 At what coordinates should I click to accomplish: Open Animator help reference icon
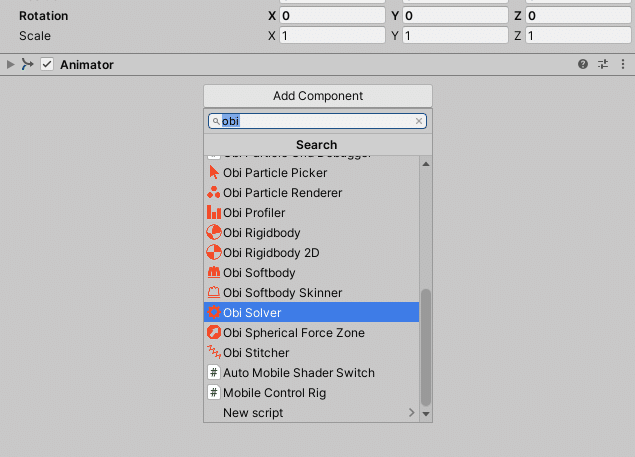click(583, 65)
